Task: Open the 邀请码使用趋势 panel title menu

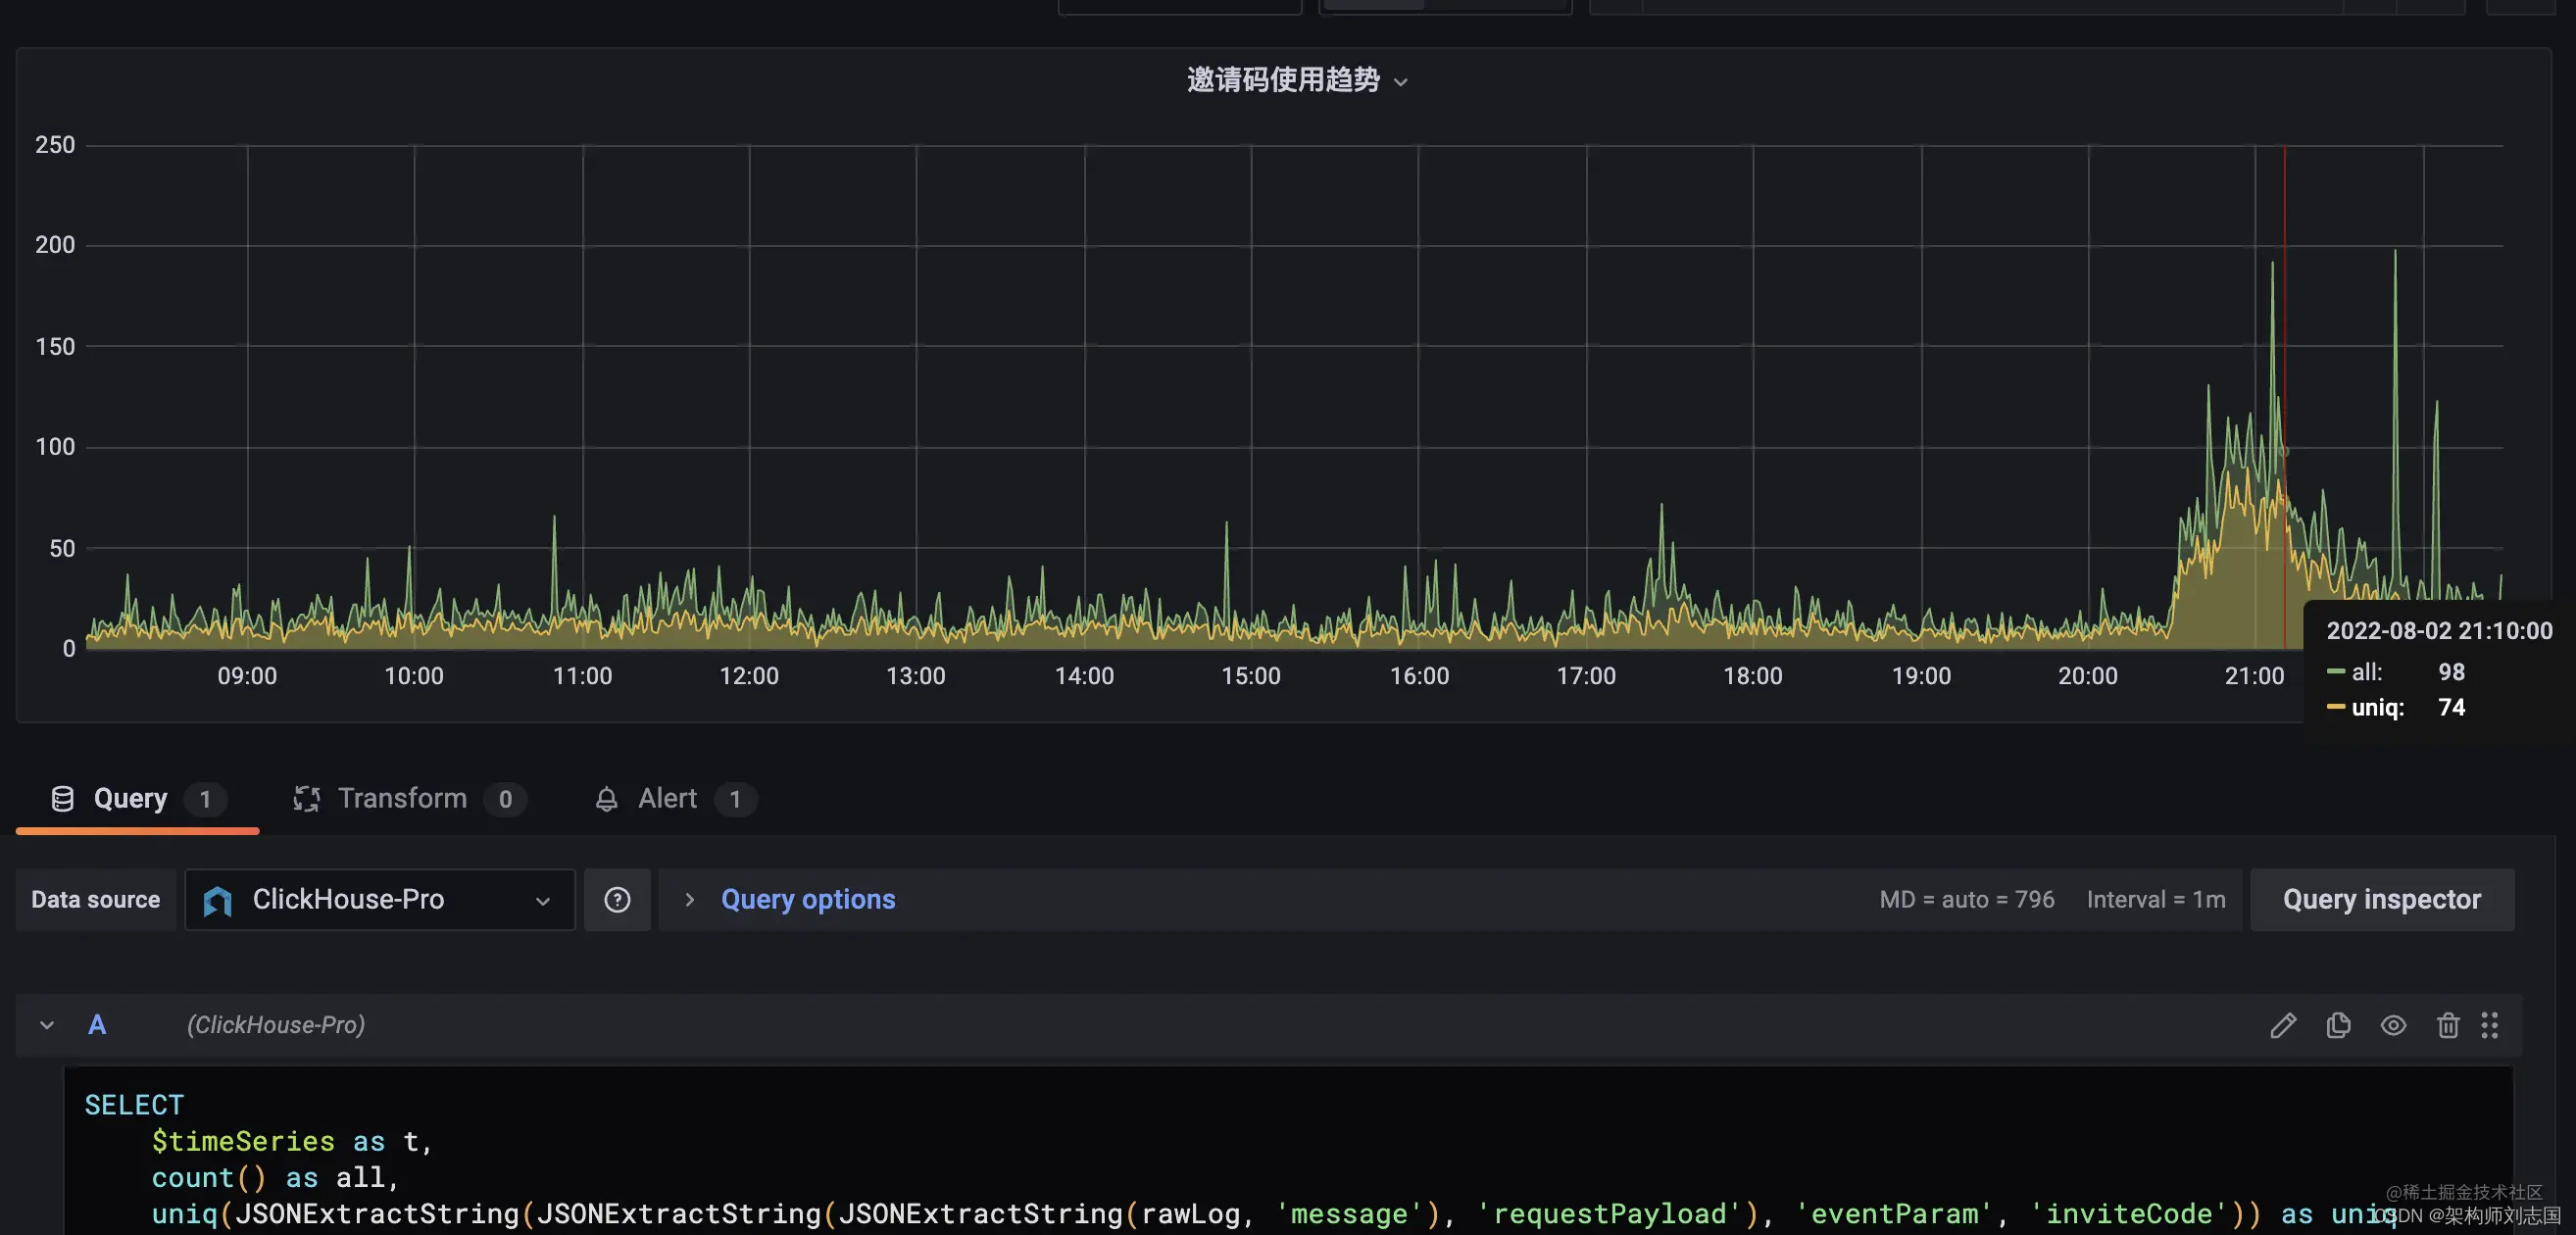Action: pyautogui.click(x=1297, y=80)
